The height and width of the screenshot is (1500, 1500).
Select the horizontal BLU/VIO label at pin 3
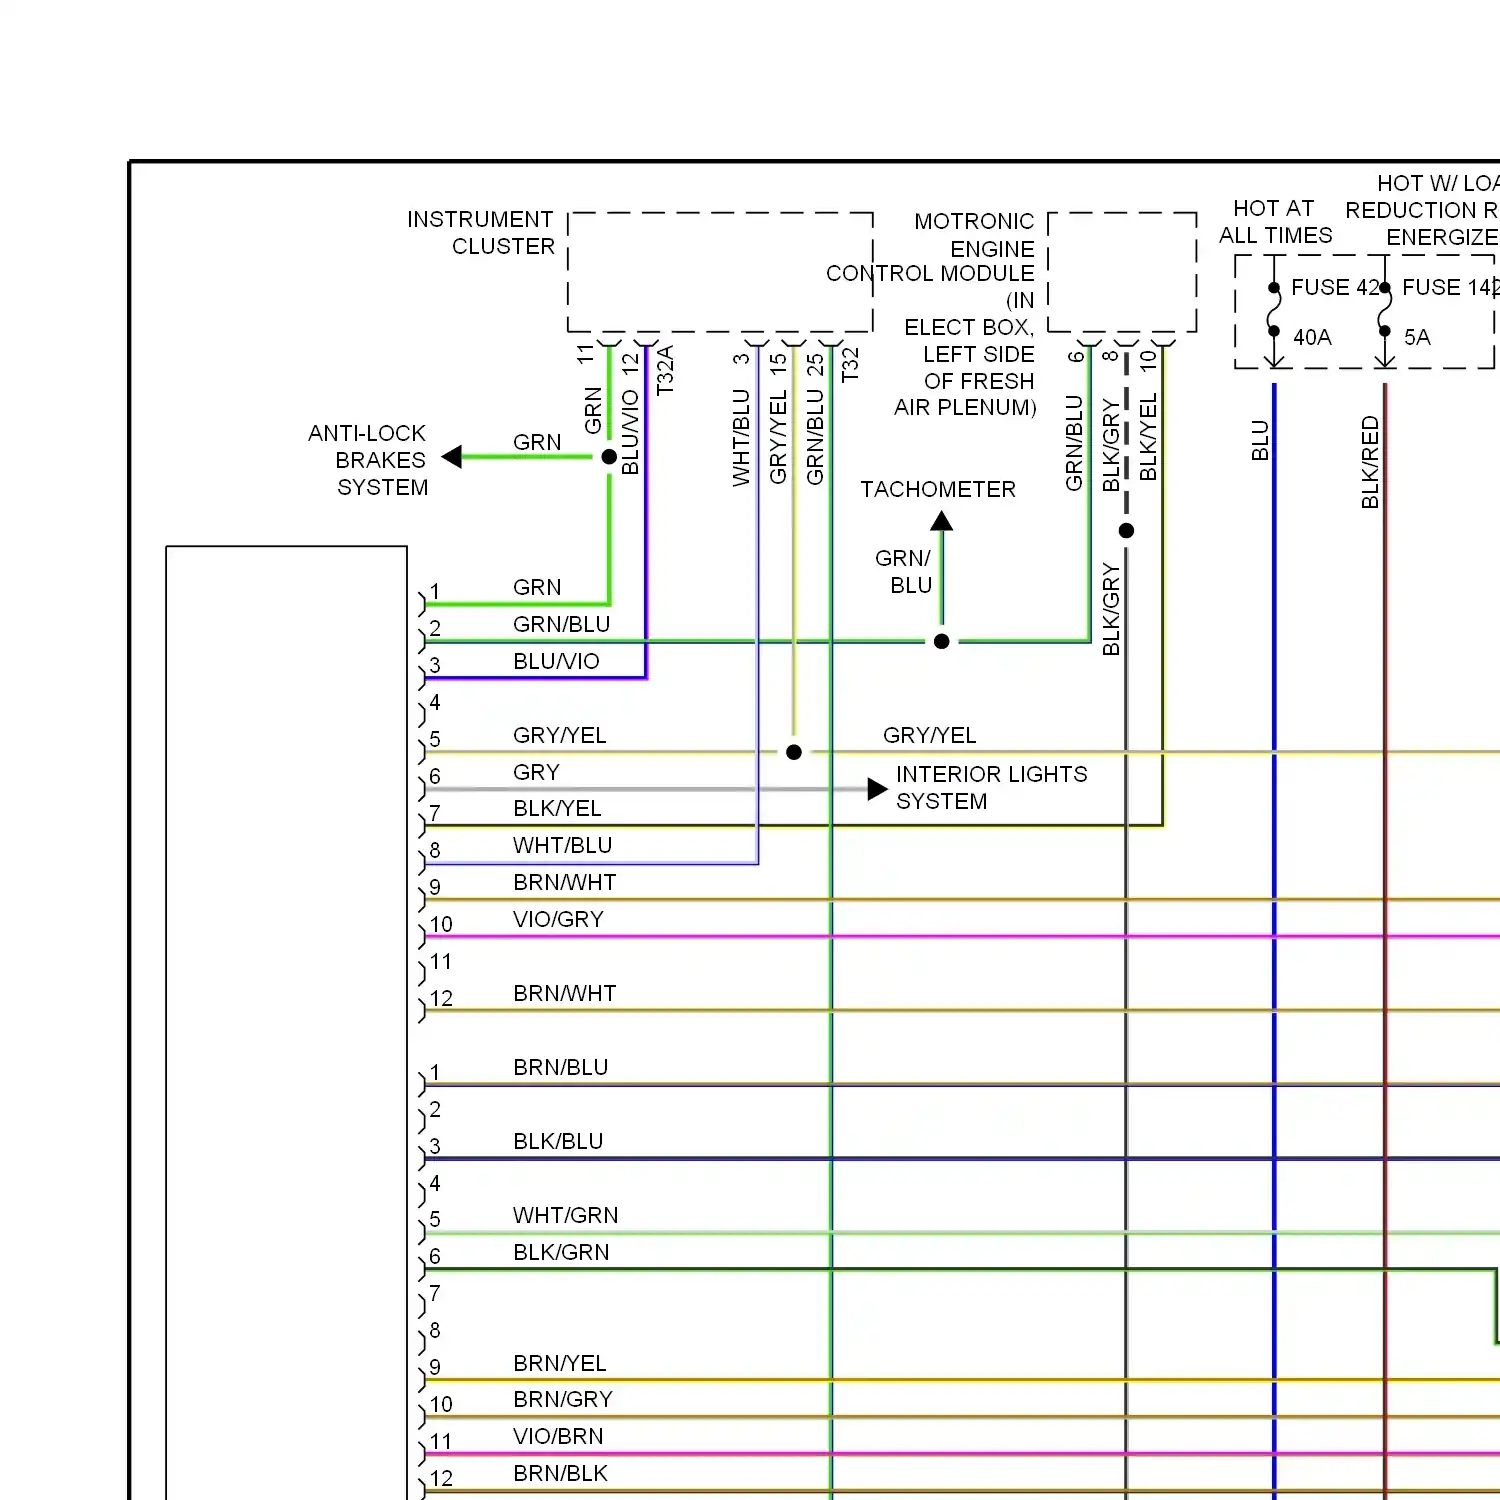pyautogui.click(x=556, y=661)
